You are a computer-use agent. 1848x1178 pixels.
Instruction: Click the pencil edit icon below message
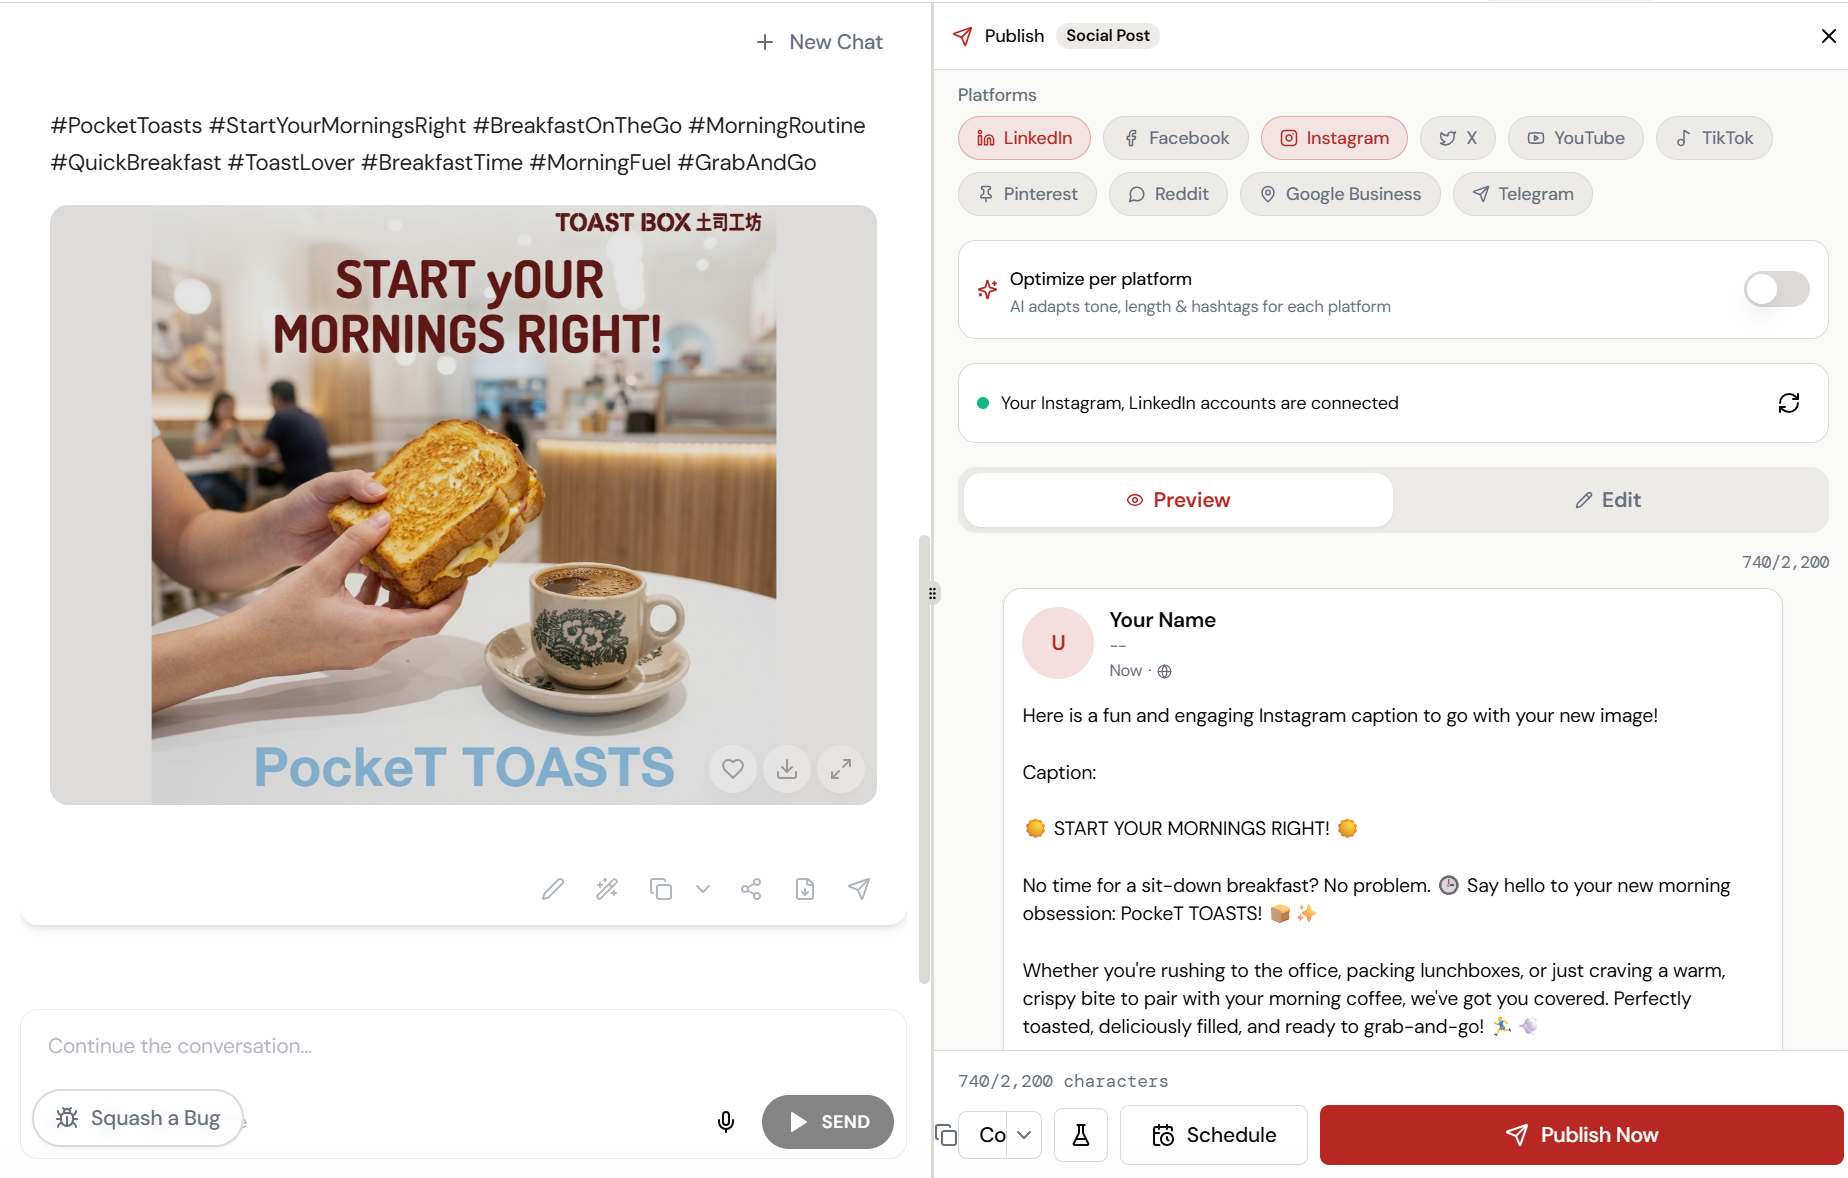(553, 889)
